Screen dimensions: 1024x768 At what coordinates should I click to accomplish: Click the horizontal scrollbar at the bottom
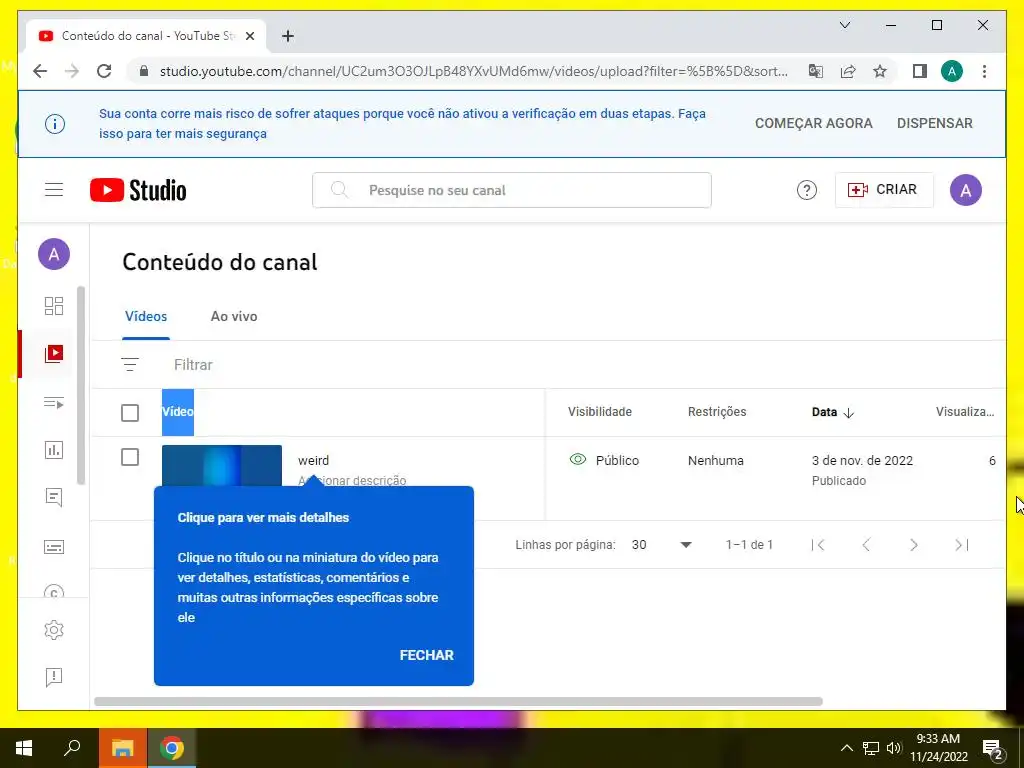458,701
